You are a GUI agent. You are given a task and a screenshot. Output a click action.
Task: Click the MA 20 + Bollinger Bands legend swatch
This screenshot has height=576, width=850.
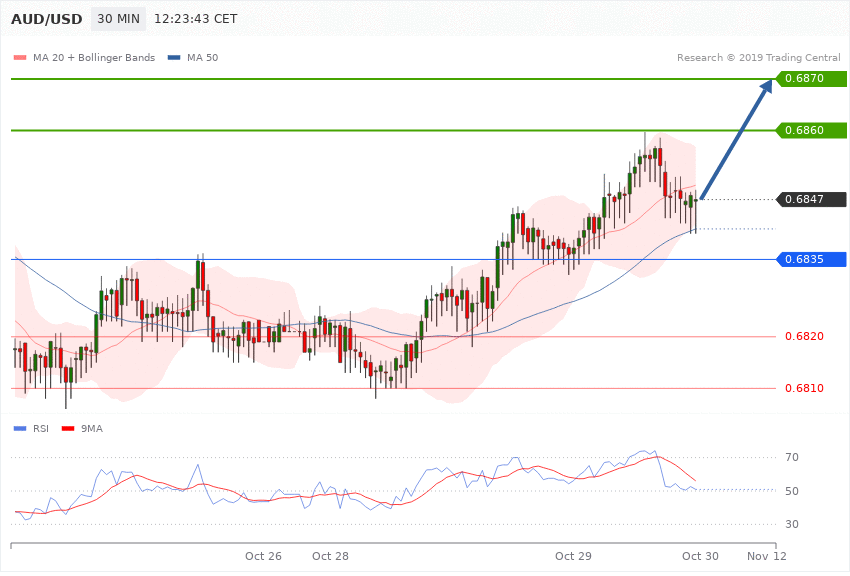[20, 57]
